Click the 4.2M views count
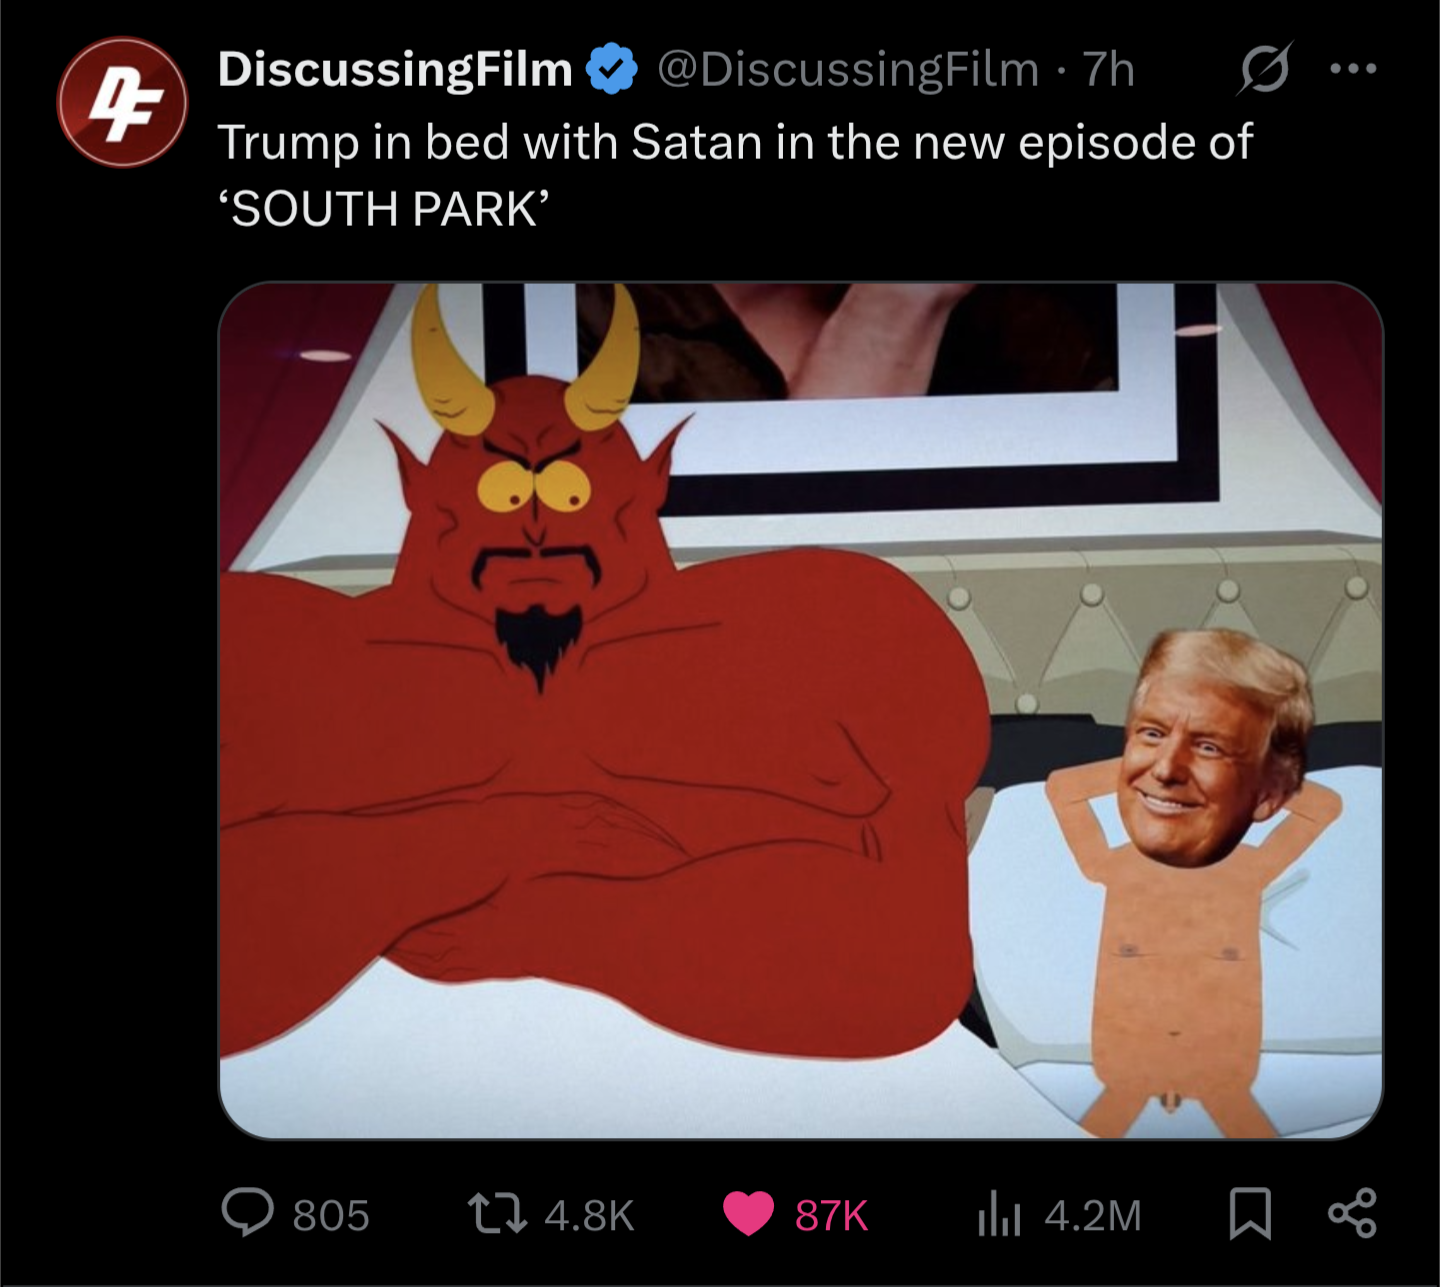The height and width of the screenshot is (1287, 1440). [x=1093, y=1215]
